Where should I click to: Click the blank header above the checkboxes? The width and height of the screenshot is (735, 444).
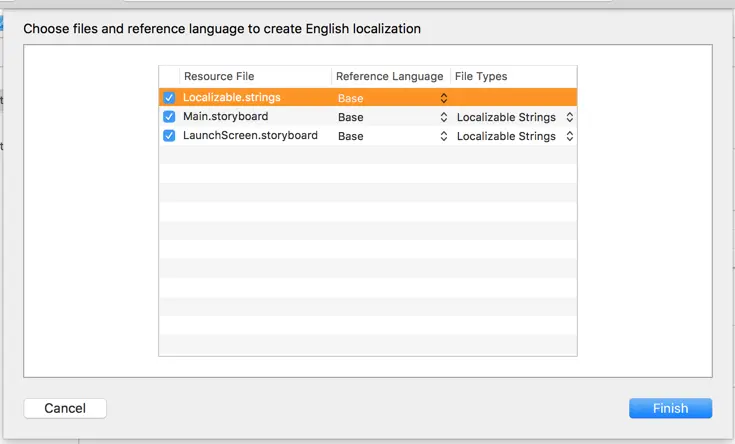[169, 76]
